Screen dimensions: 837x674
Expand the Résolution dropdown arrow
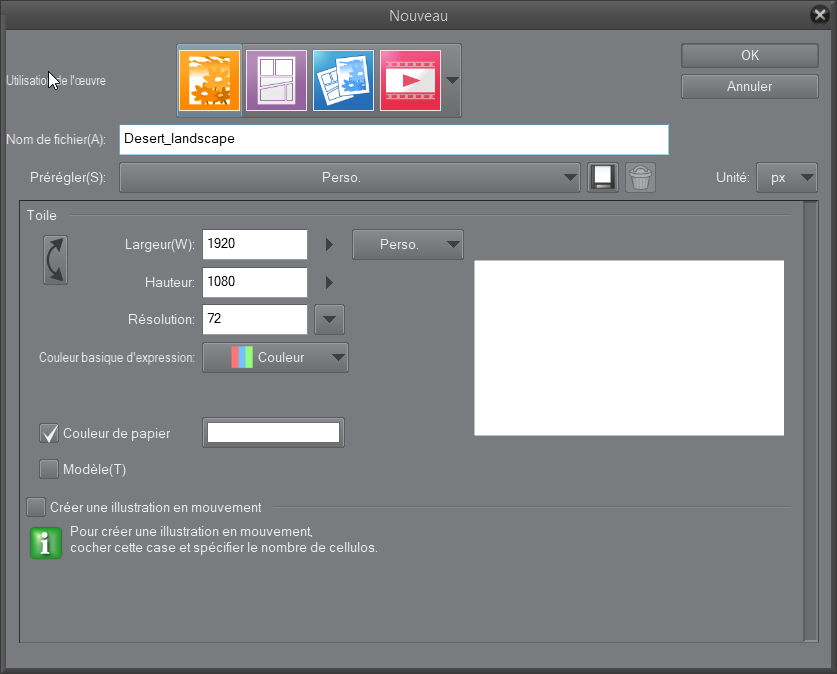tap(329, 320)
